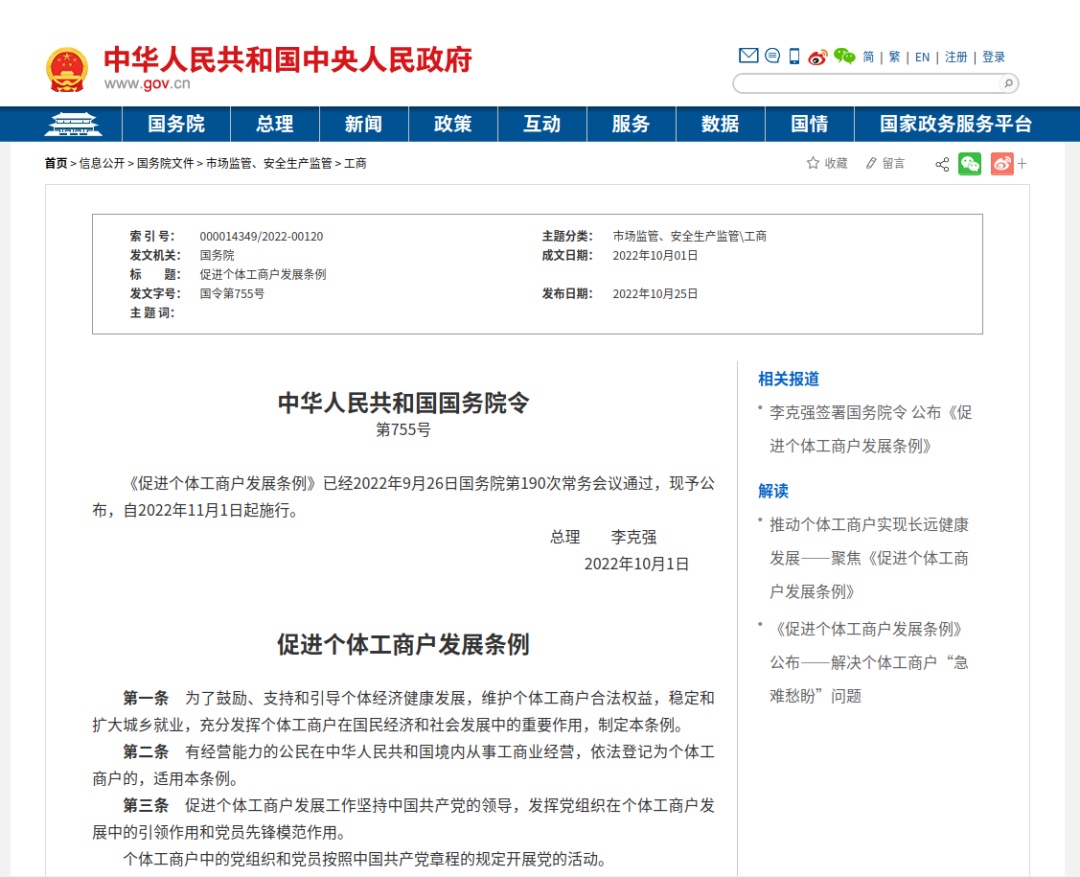The height and width of the screenshot is (877, 1080).
Task: Click the 登录 login link
Action: click(x=993, y=57)
